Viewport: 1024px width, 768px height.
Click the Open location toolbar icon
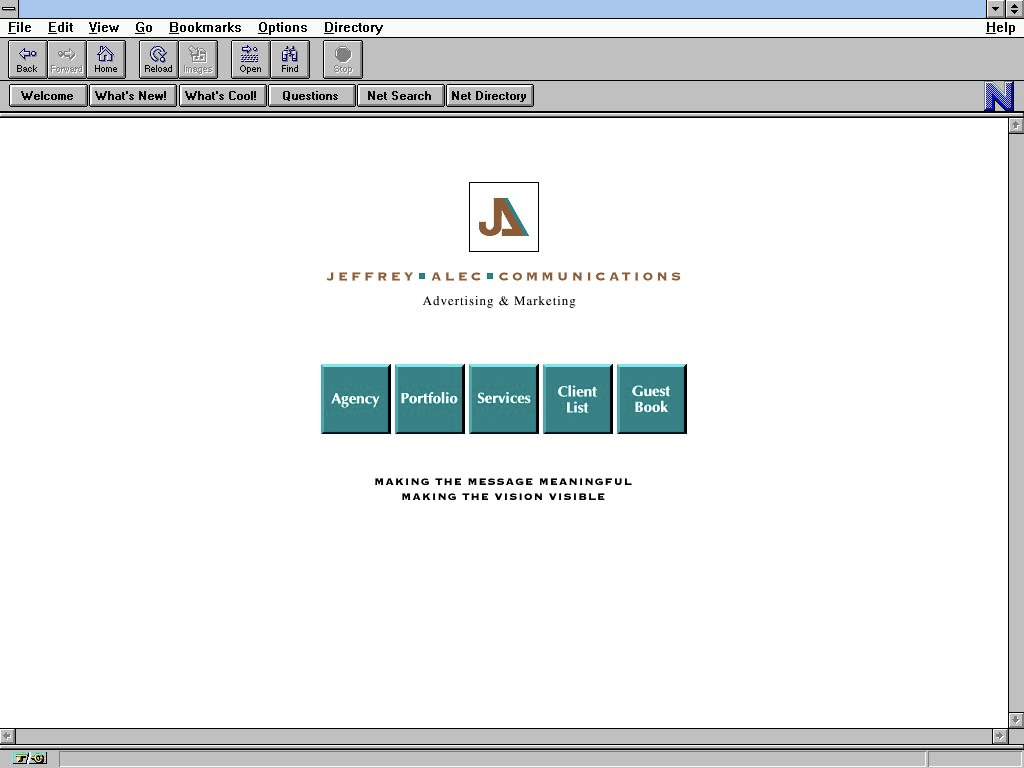(250, 59)
